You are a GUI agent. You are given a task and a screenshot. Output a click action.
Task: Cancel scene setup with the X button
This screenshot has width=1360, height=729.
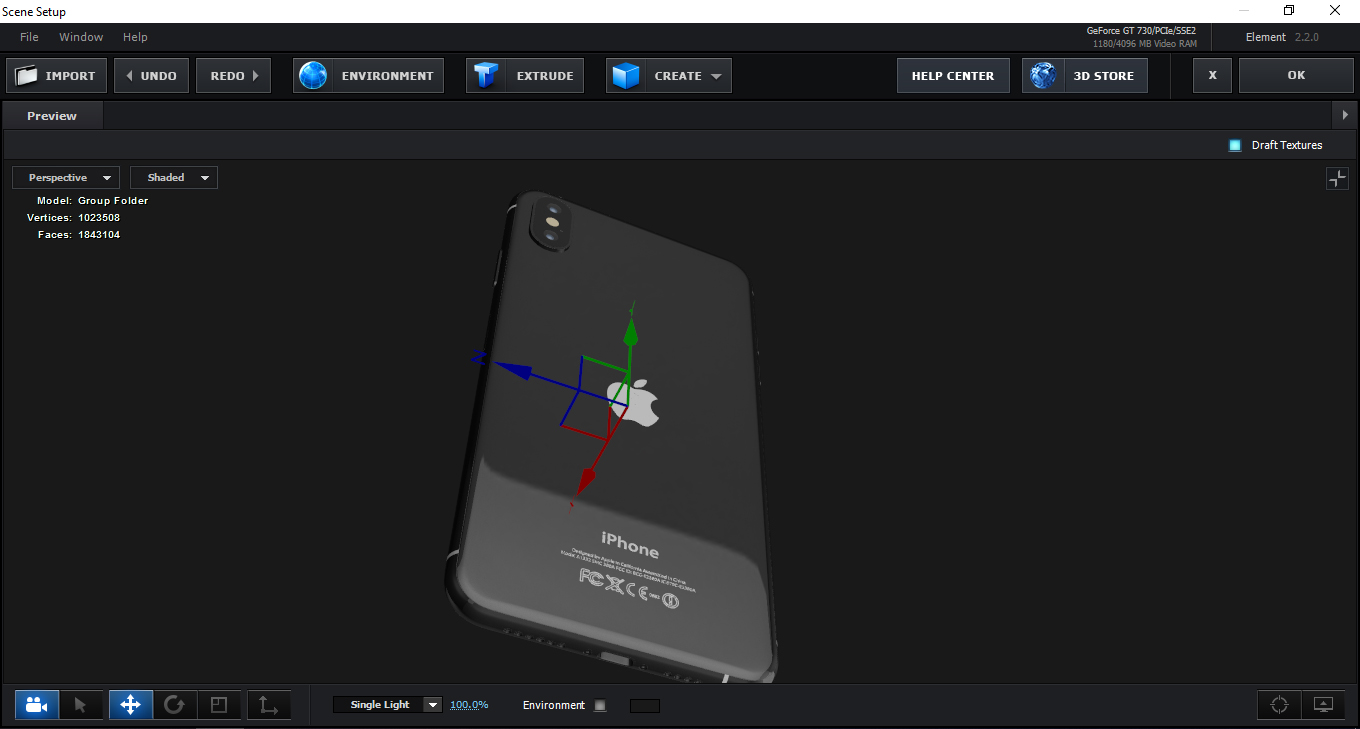[1213, 76]
